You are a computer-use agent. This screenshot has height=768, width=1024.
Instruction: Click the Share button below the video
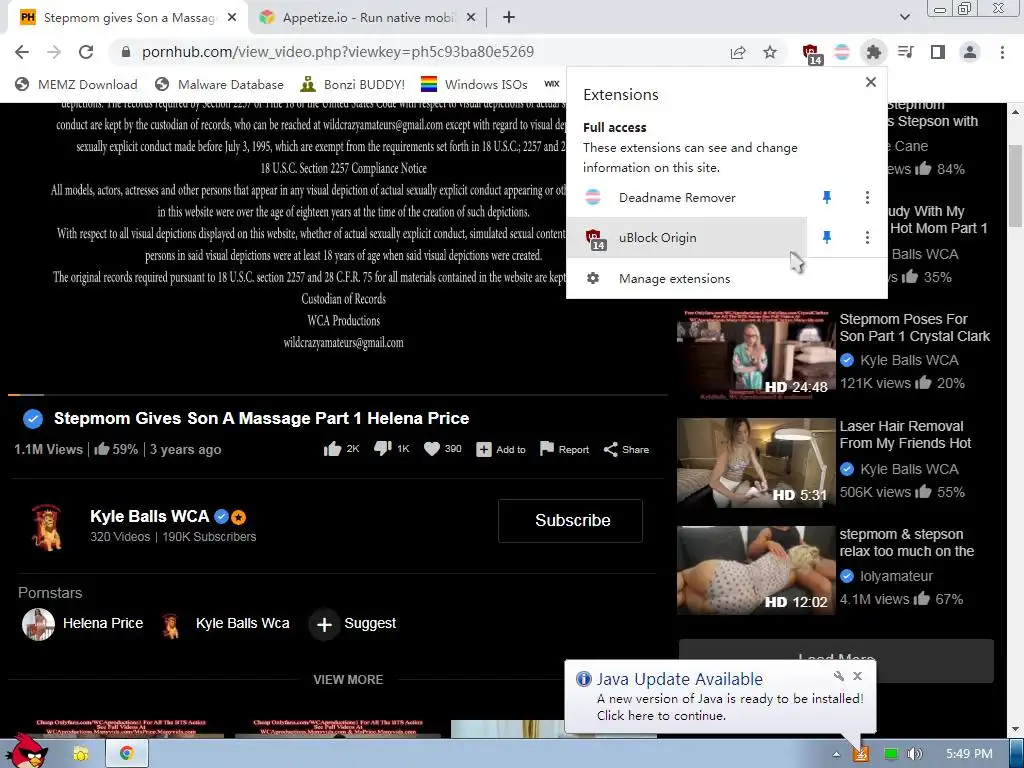point(626,449)
